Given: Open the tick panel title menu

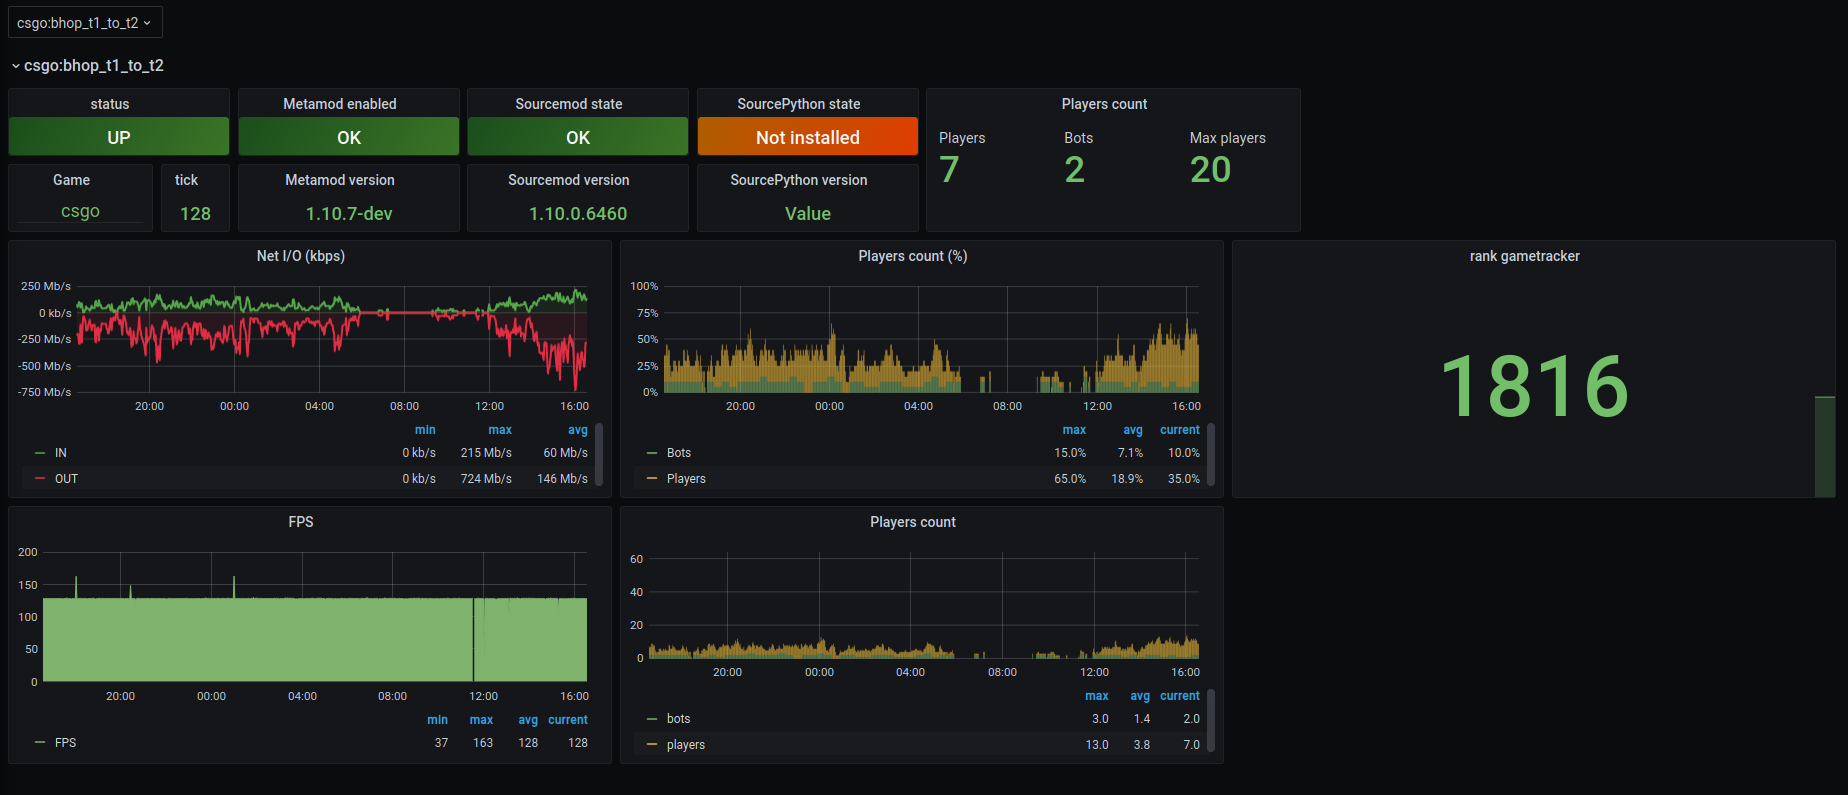Looking at the screenshot, I should (187, 180).
